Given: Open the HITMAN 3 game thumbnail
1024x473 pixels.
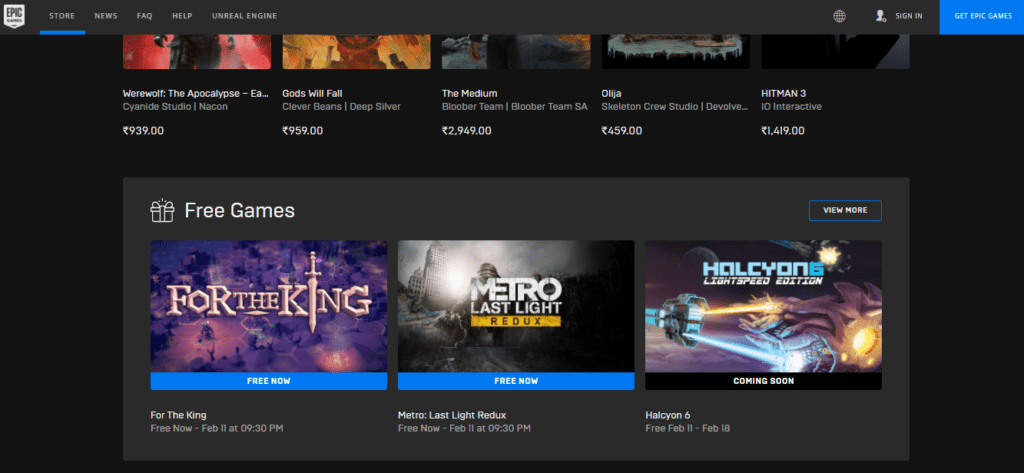Looking at the screenshot, I should [x=835, y=52].
